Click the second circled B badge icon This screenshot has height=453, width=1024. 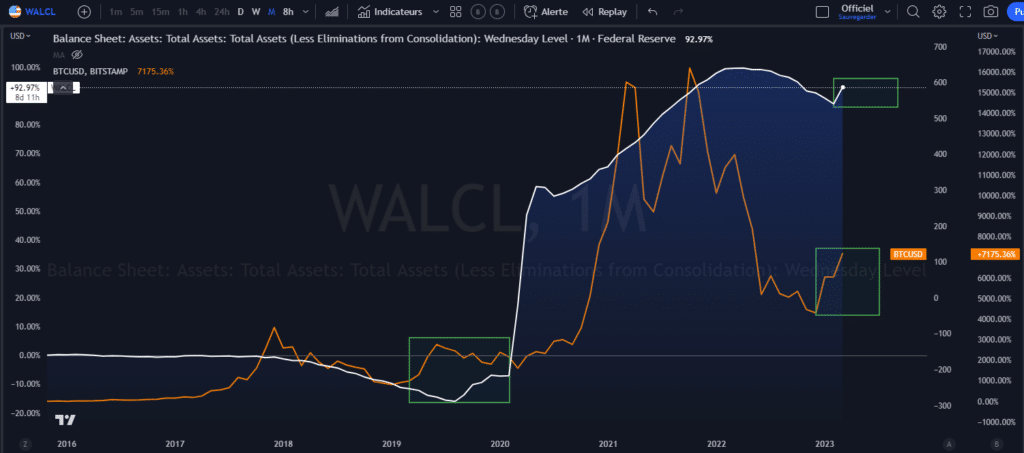498,12
